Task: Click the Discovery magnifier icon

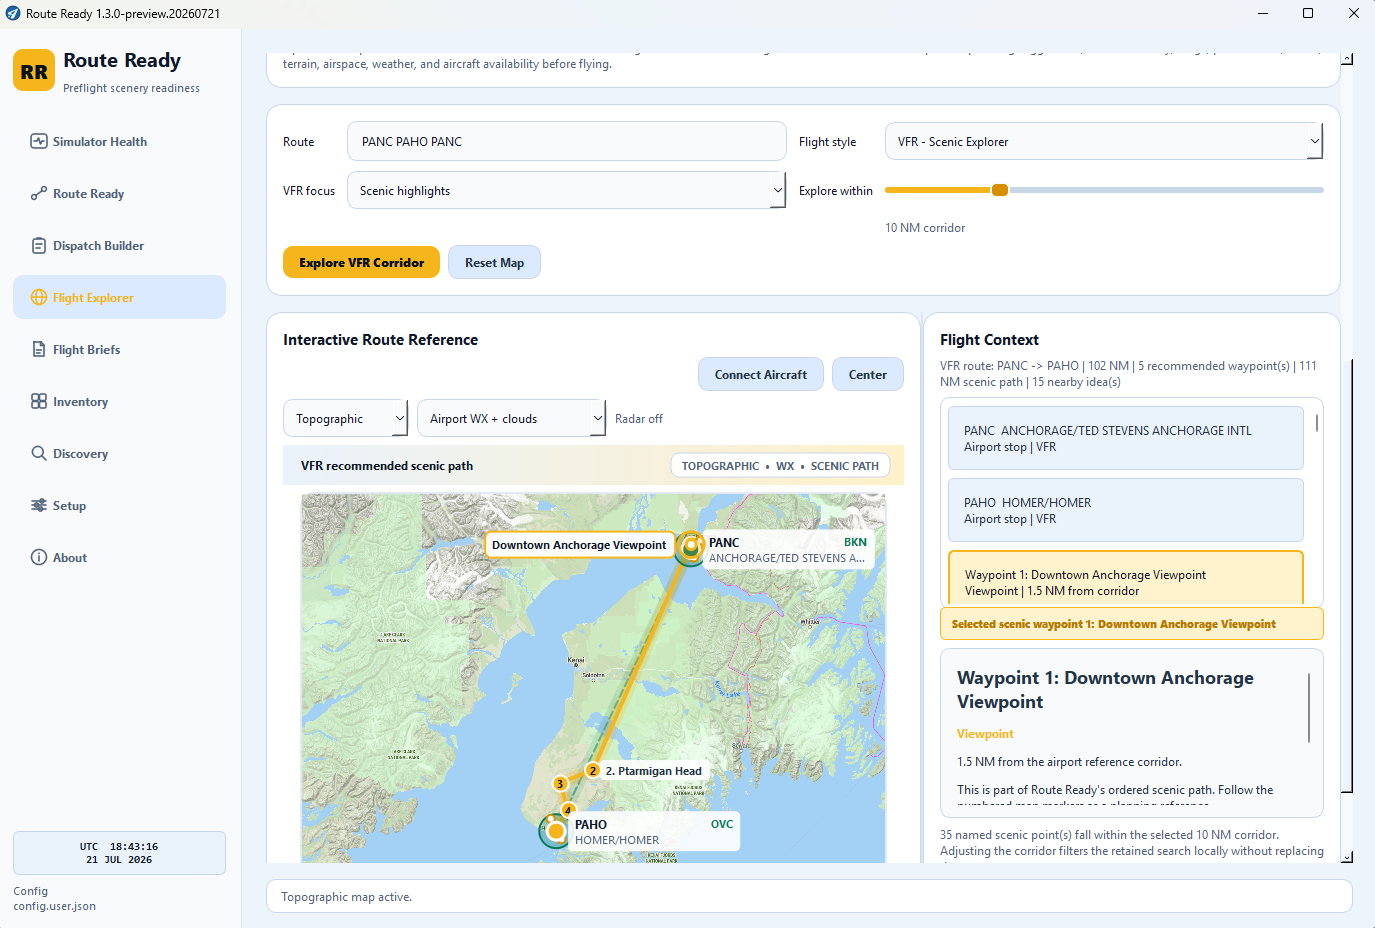Action: pos(39,453)
